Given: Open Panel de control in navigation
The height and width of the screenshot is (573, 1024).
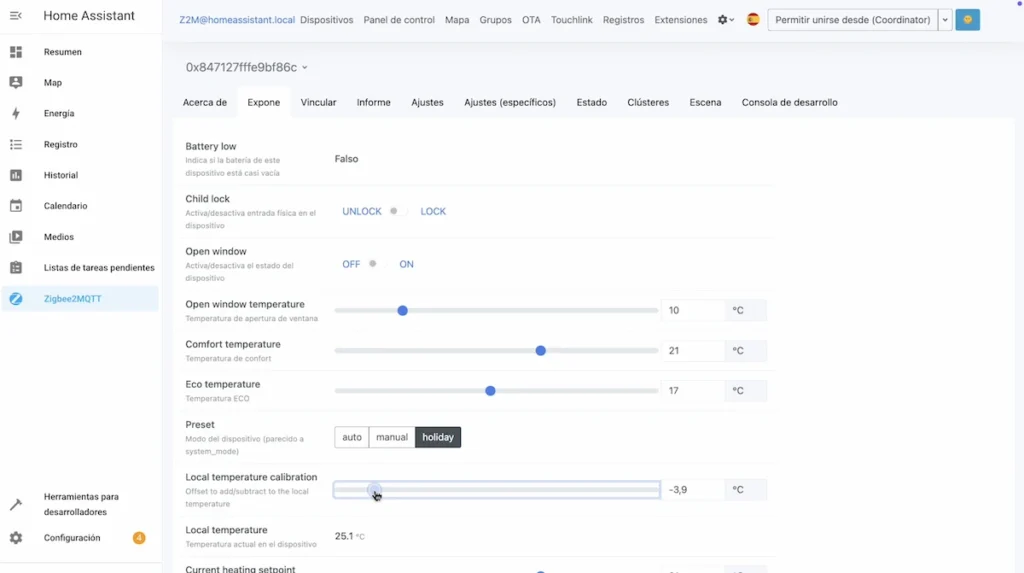Looking at the screenshot, I should (399, 20).
